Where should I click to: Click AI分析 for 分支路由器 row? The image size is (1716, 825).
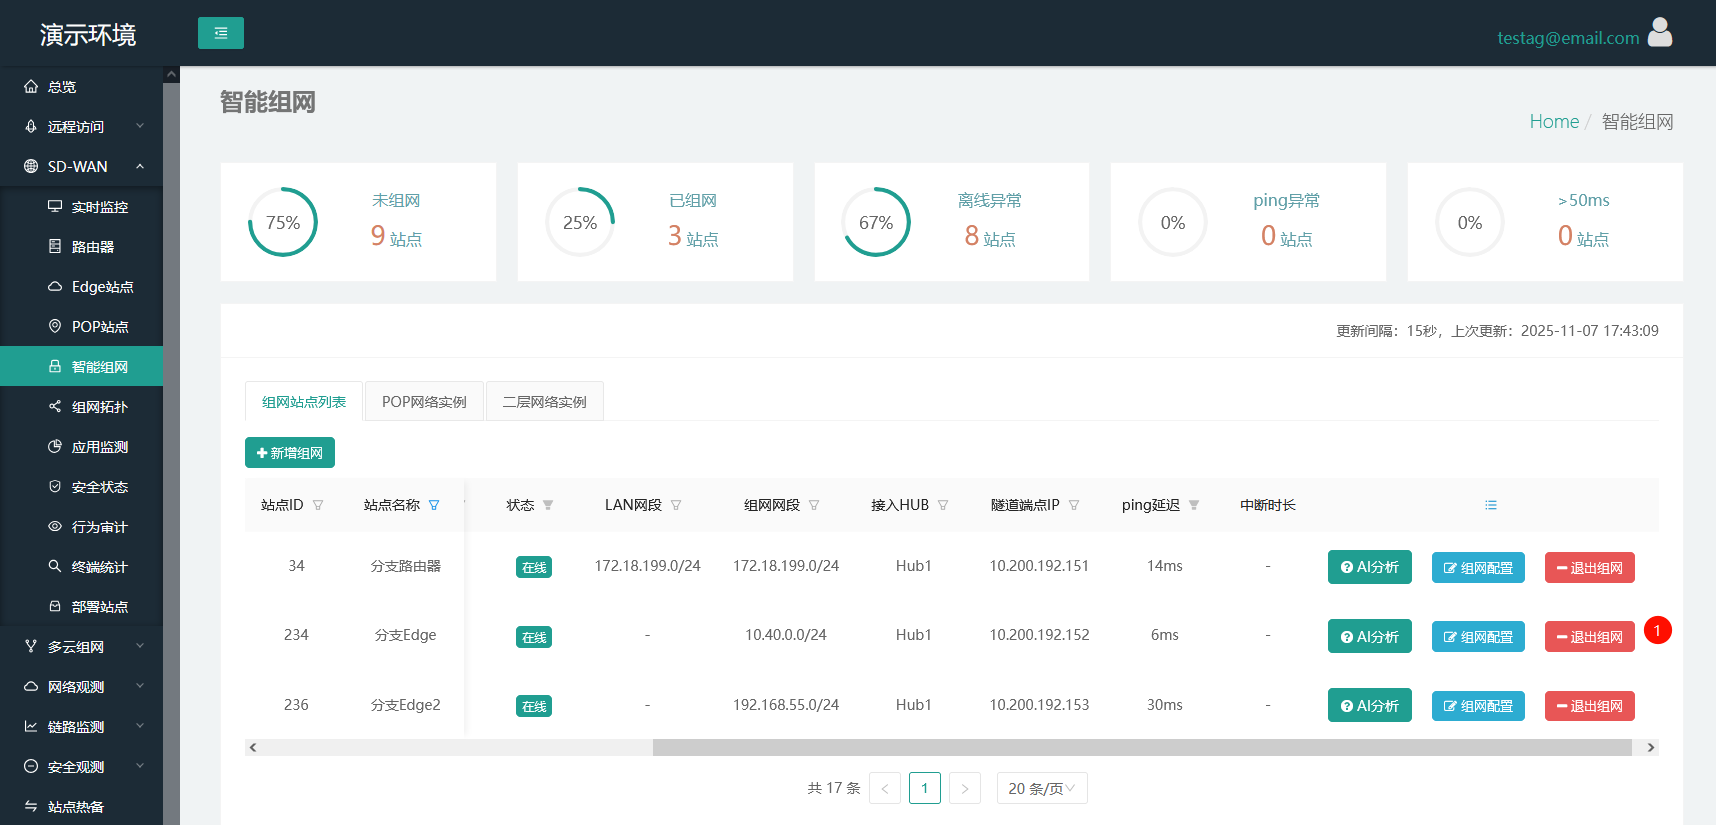(x=1370, y=567)
